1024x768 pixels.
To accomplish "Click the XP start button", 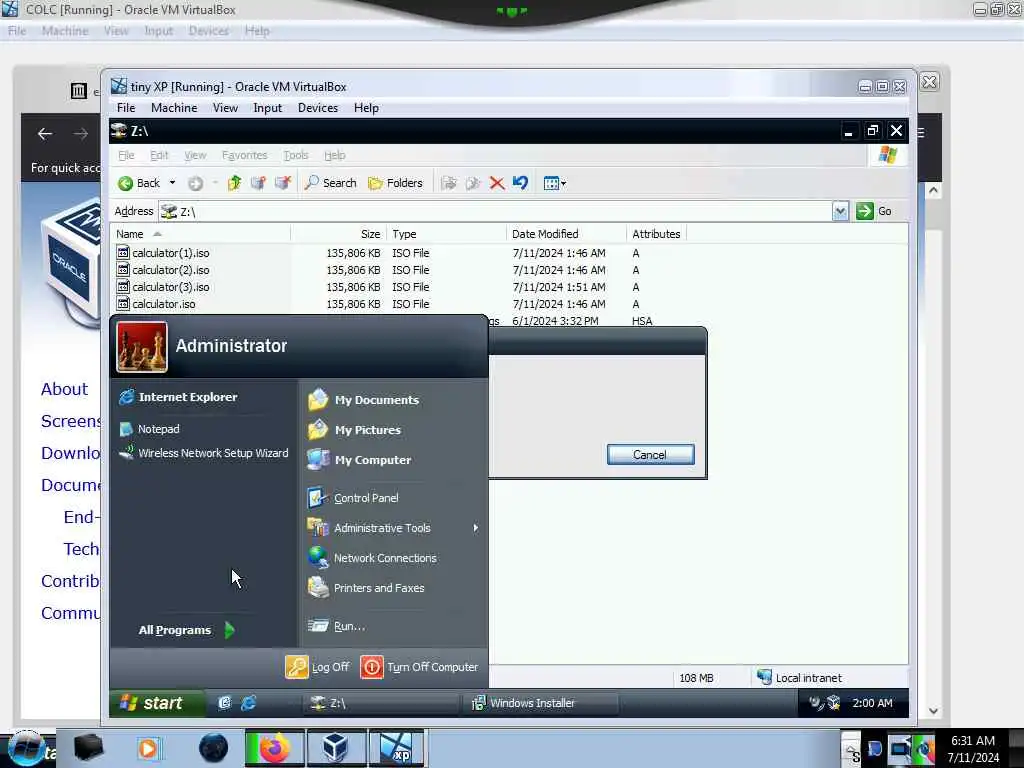I will [x=157, y=703].
